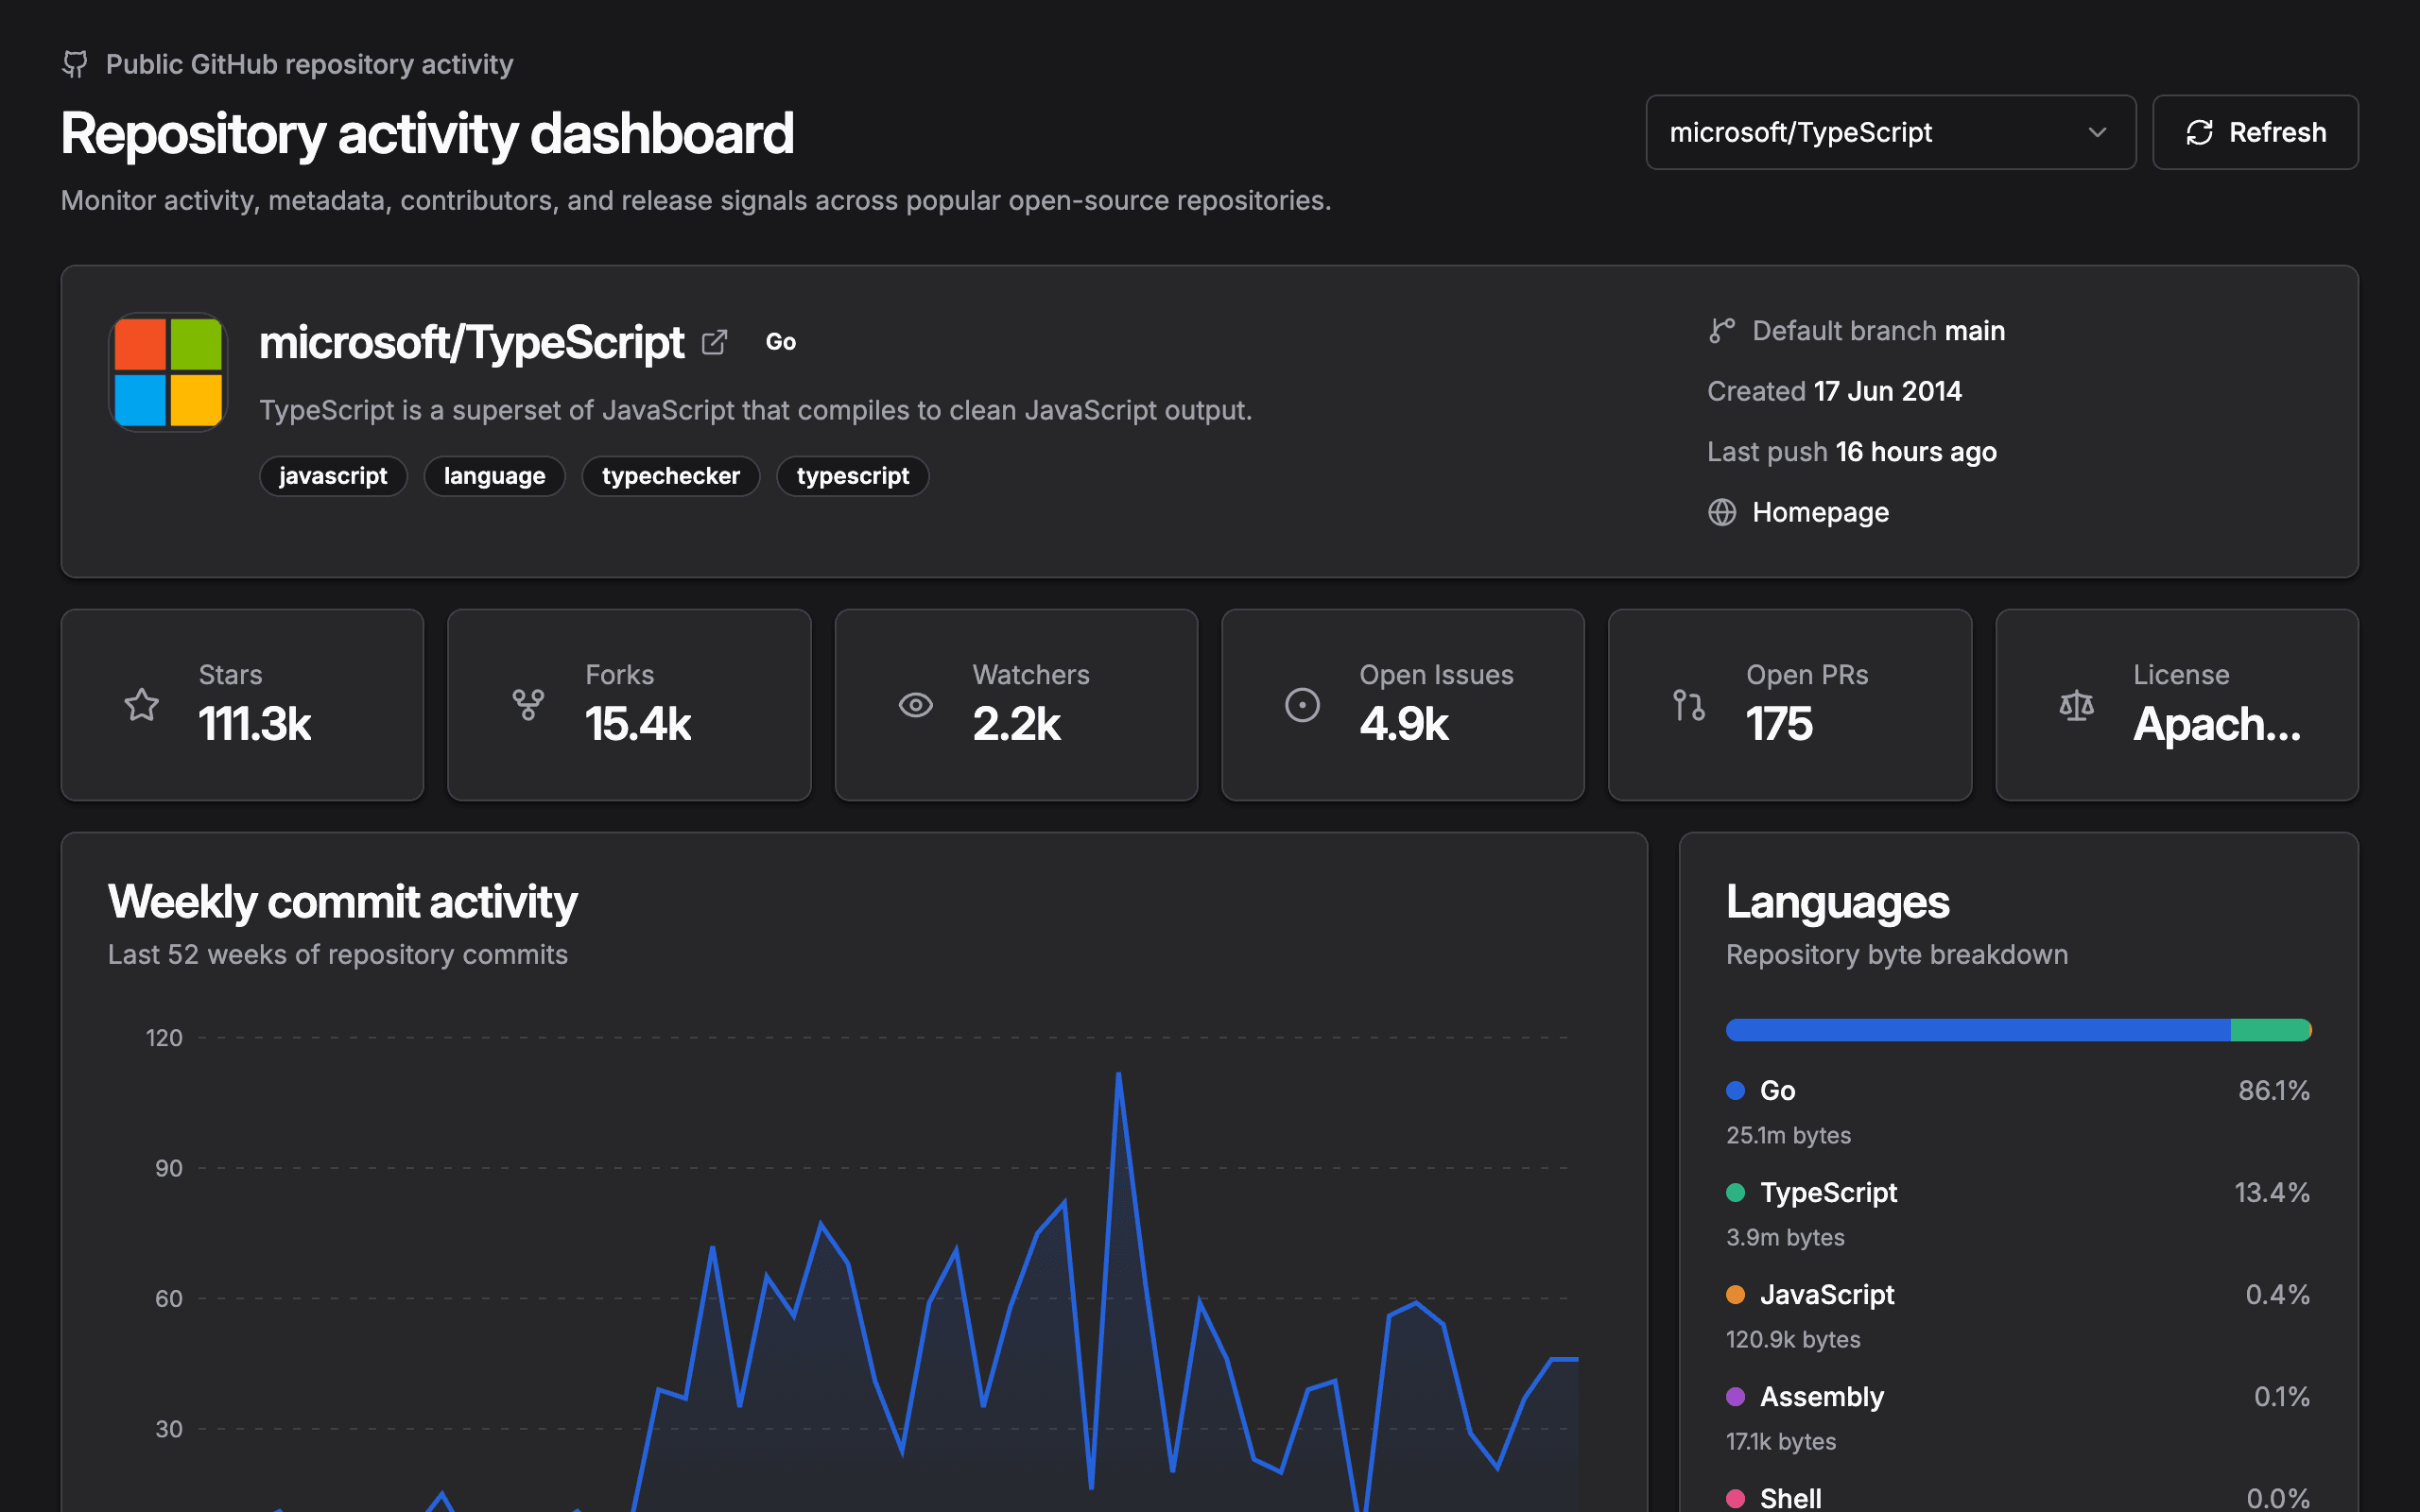
Task: Click the pull request icon in Open PRs card
Action: coord(1689,705)
